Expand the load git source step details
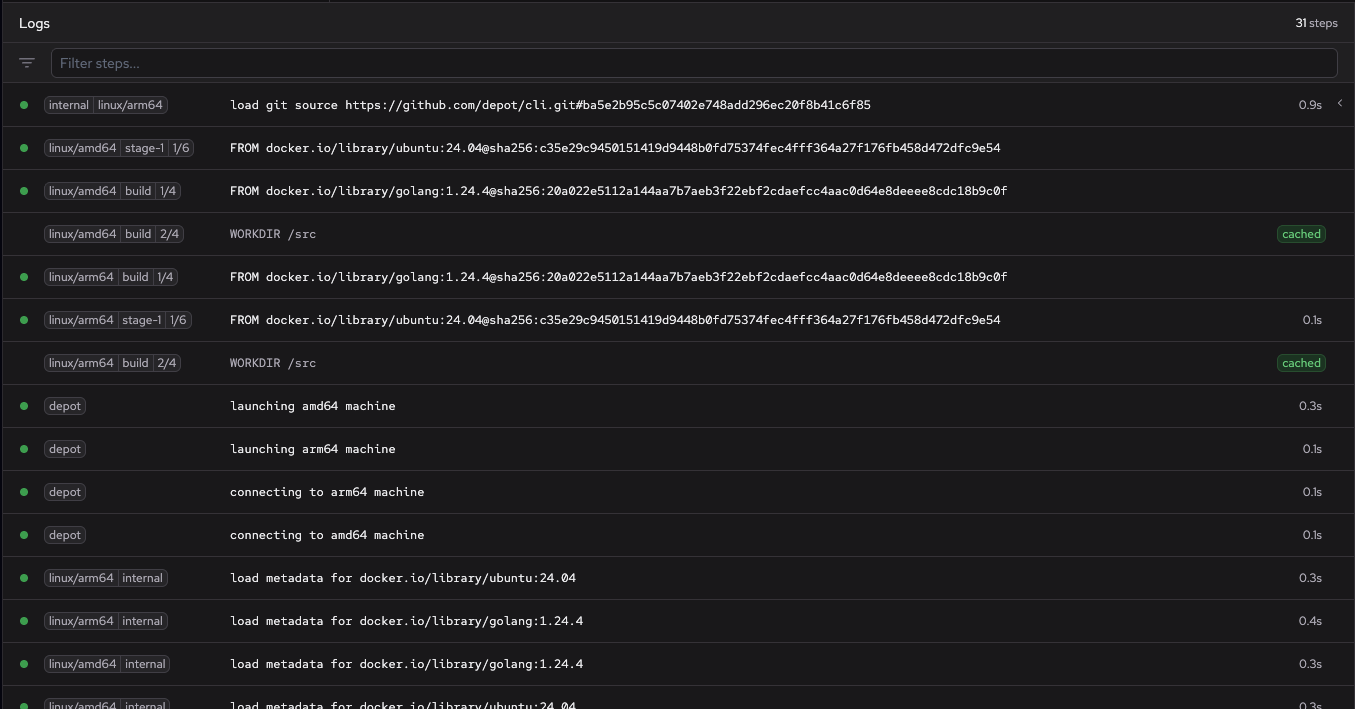 pos(1340,104)
